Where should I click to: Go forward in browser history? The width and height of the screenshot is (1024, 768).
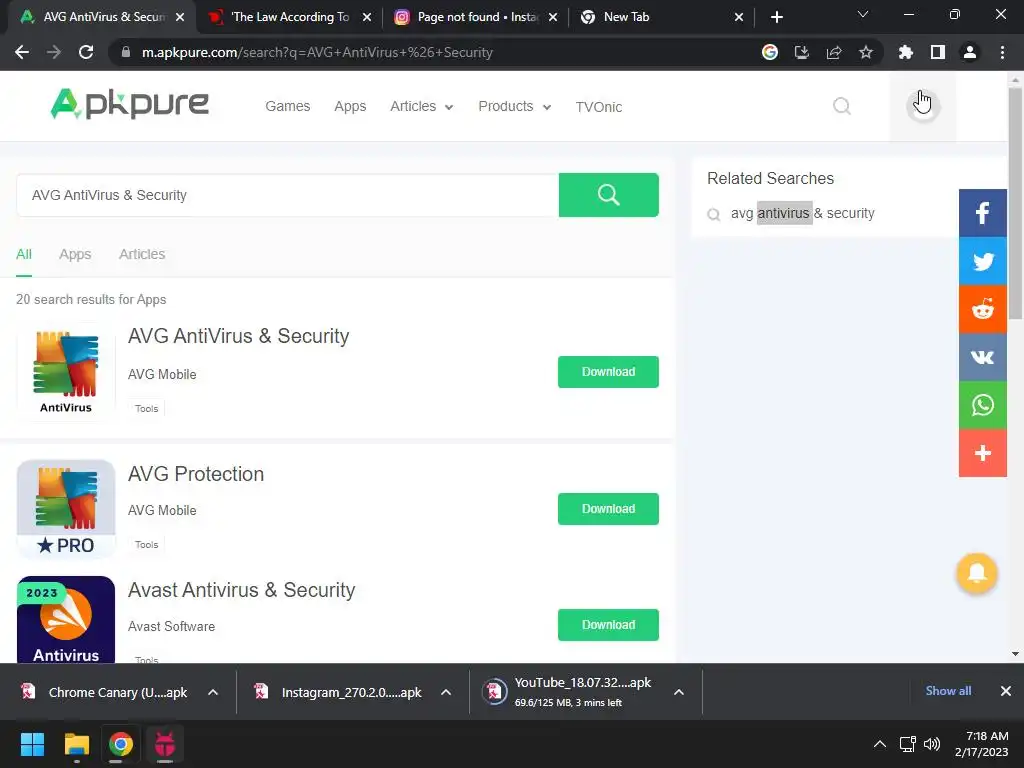coord(54,52)
